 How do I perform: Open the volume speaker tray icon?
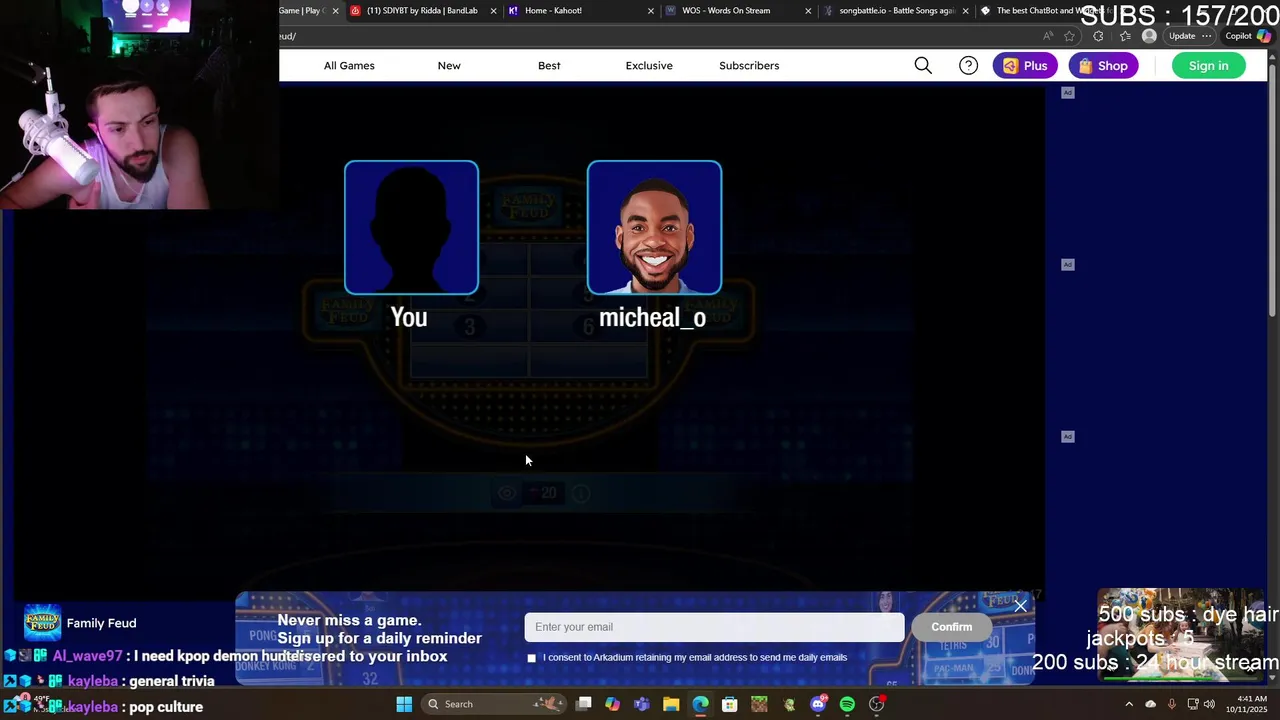1209,704
